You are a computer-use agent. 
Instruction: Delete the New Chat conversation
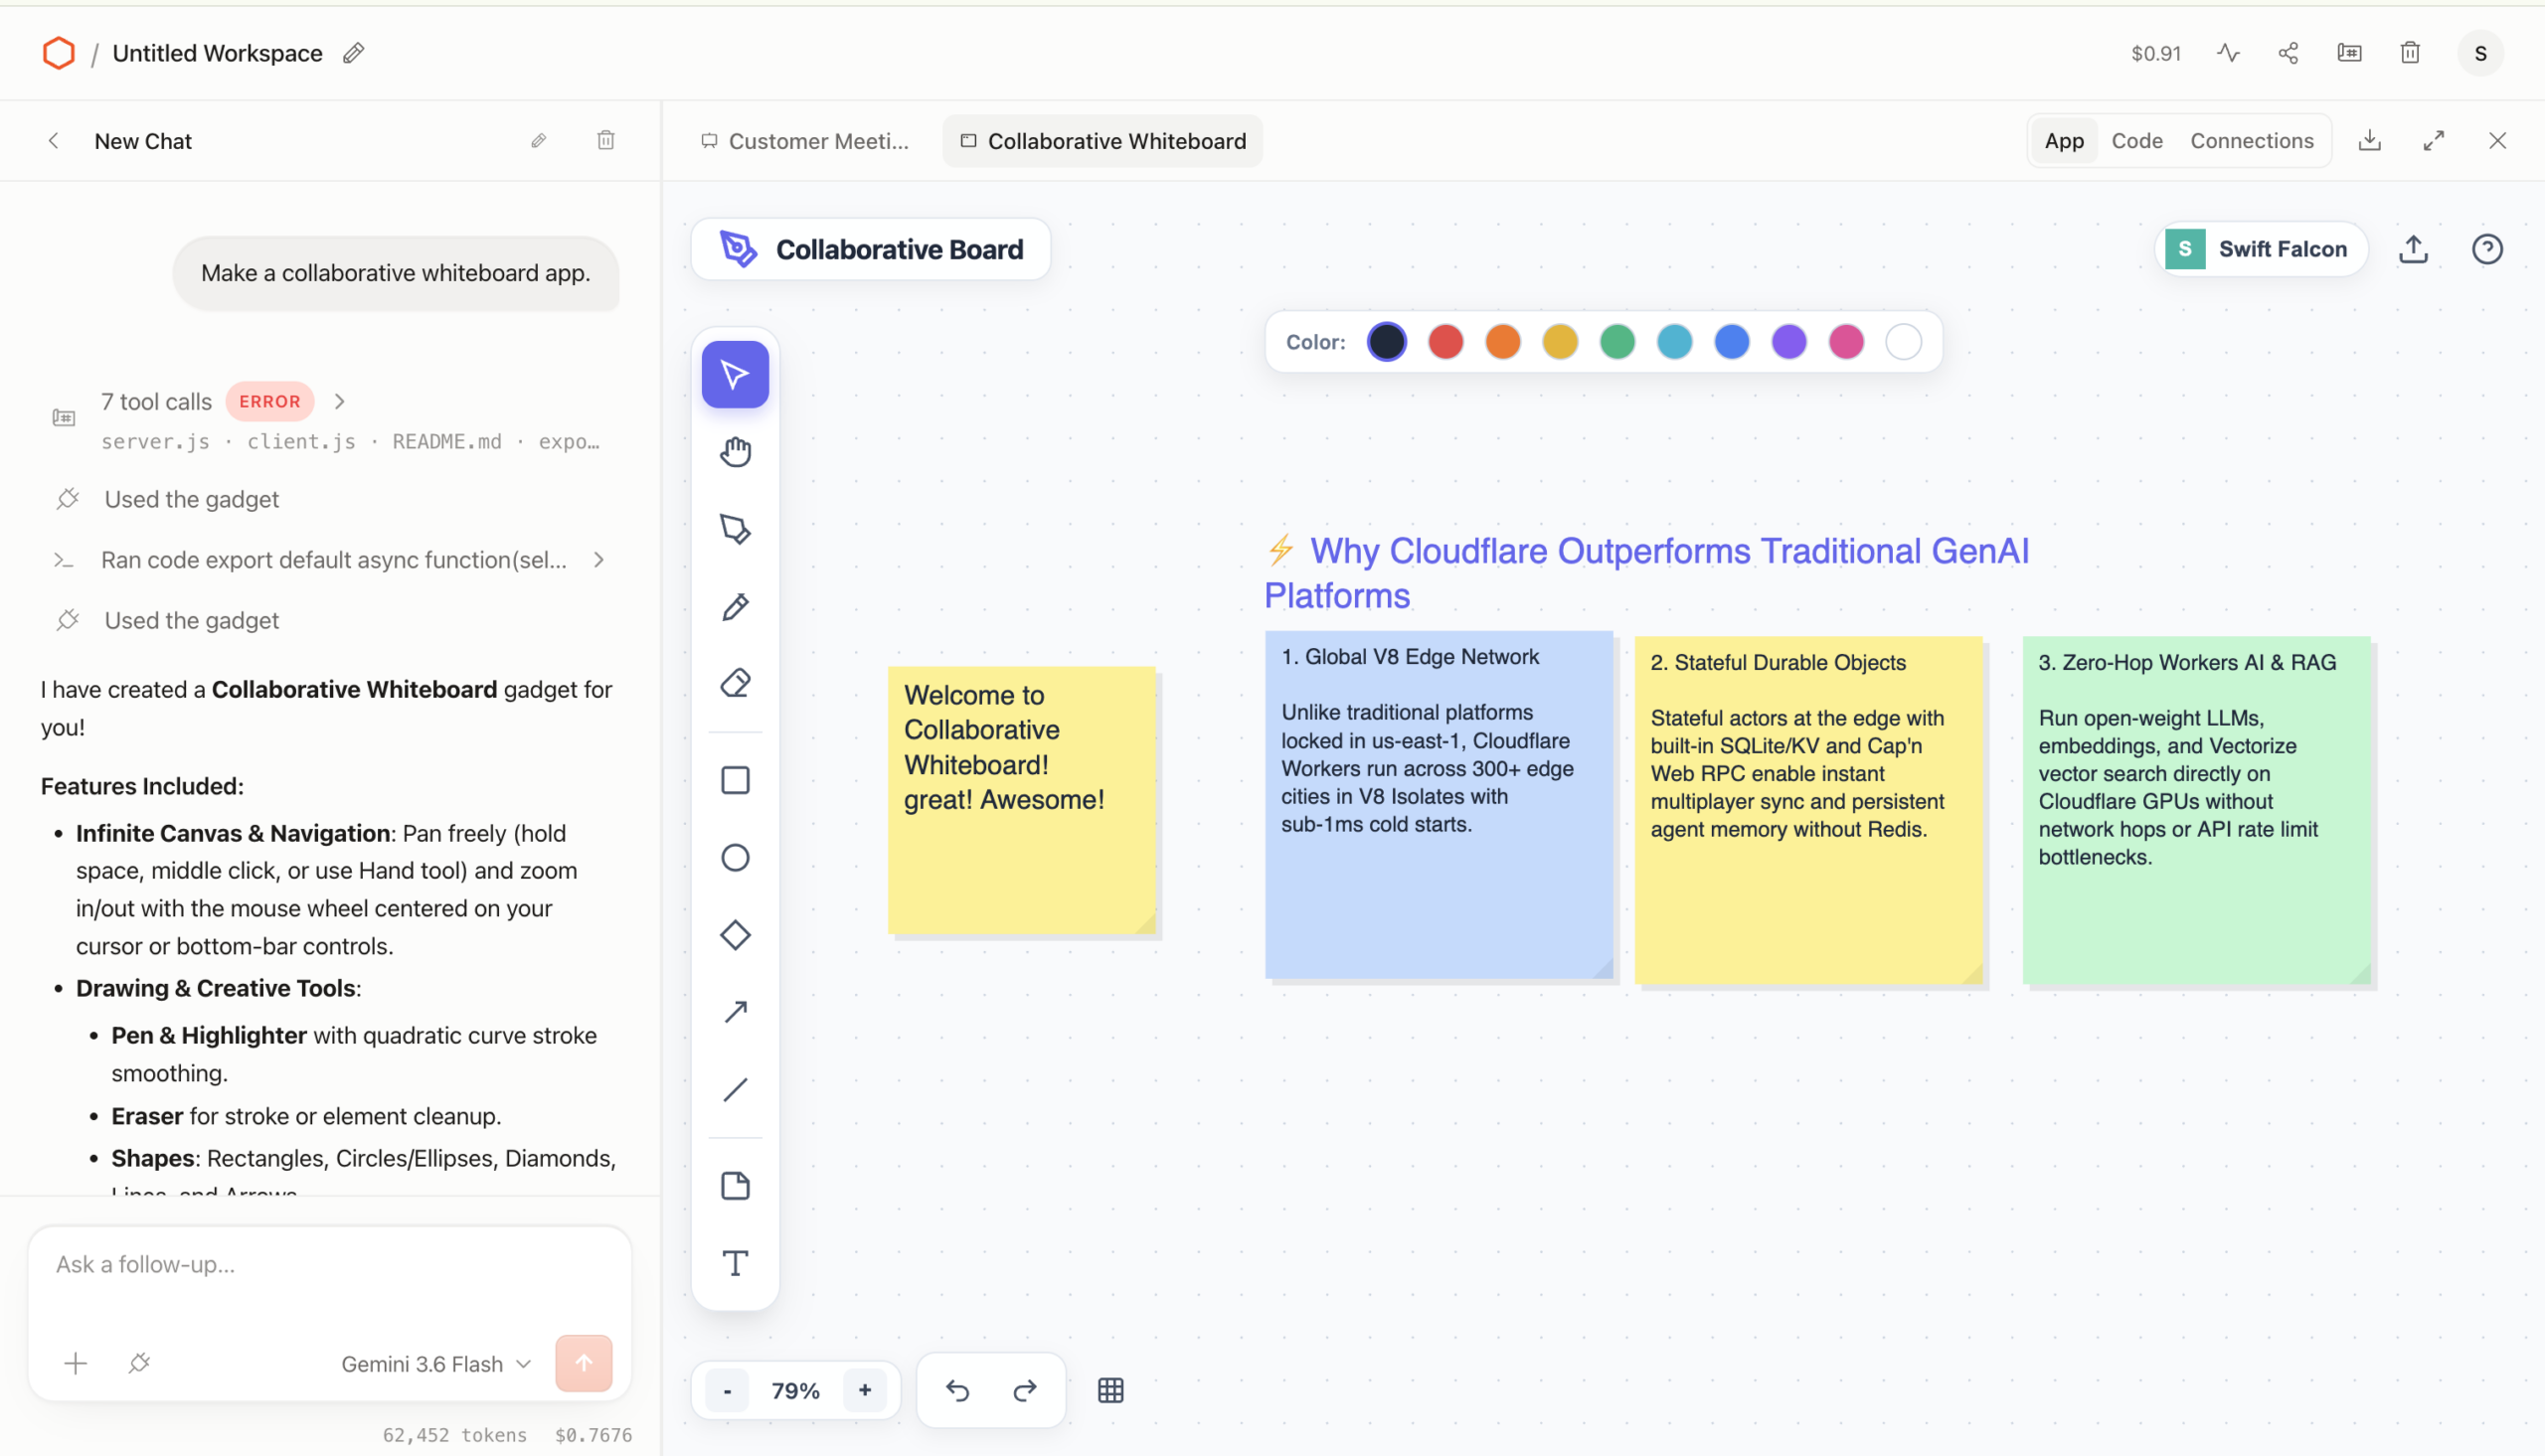(x=605, y=141)
